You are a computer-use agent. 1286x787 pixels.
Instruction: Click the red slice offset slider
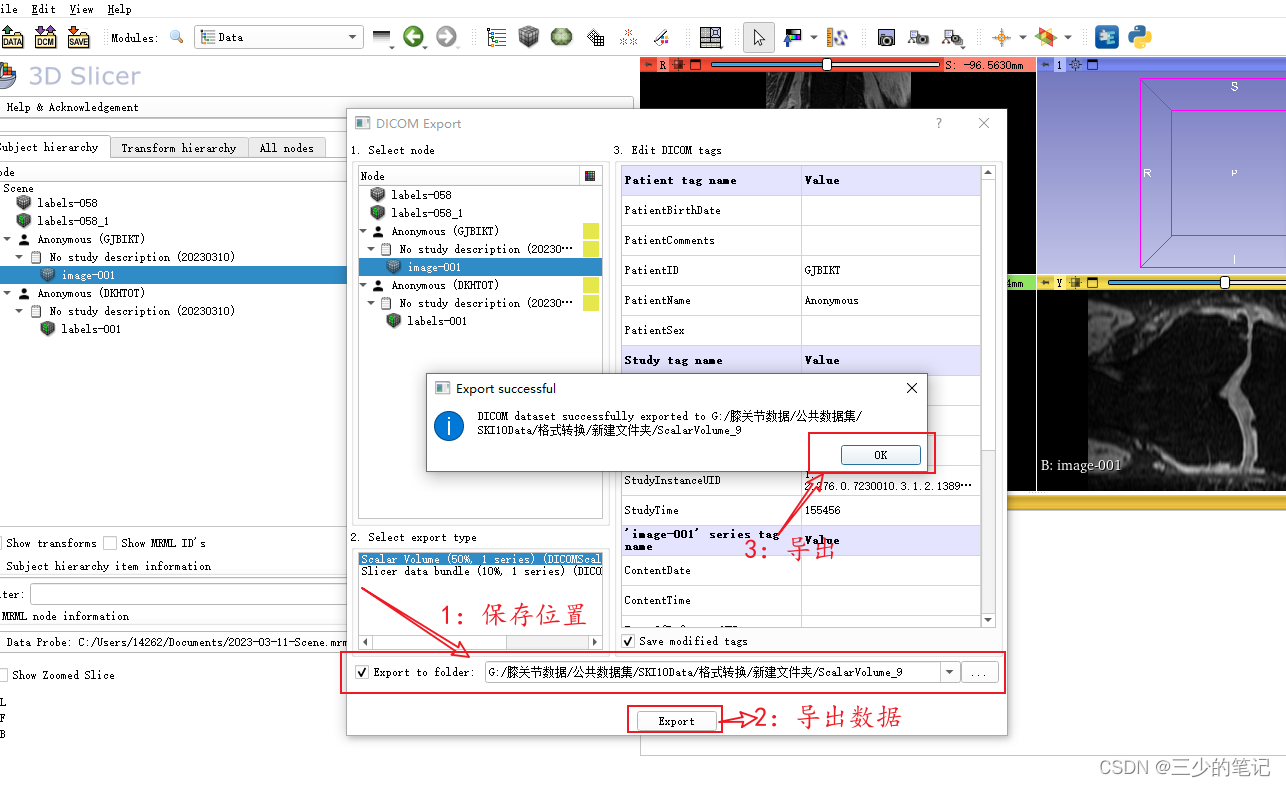coord(825,65)
